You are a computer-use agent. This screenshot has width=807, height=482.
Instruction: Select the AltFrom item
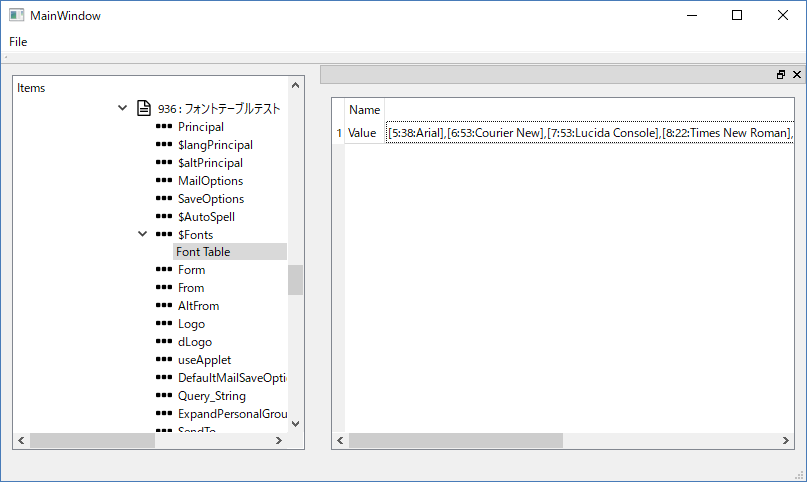point(198,306)
